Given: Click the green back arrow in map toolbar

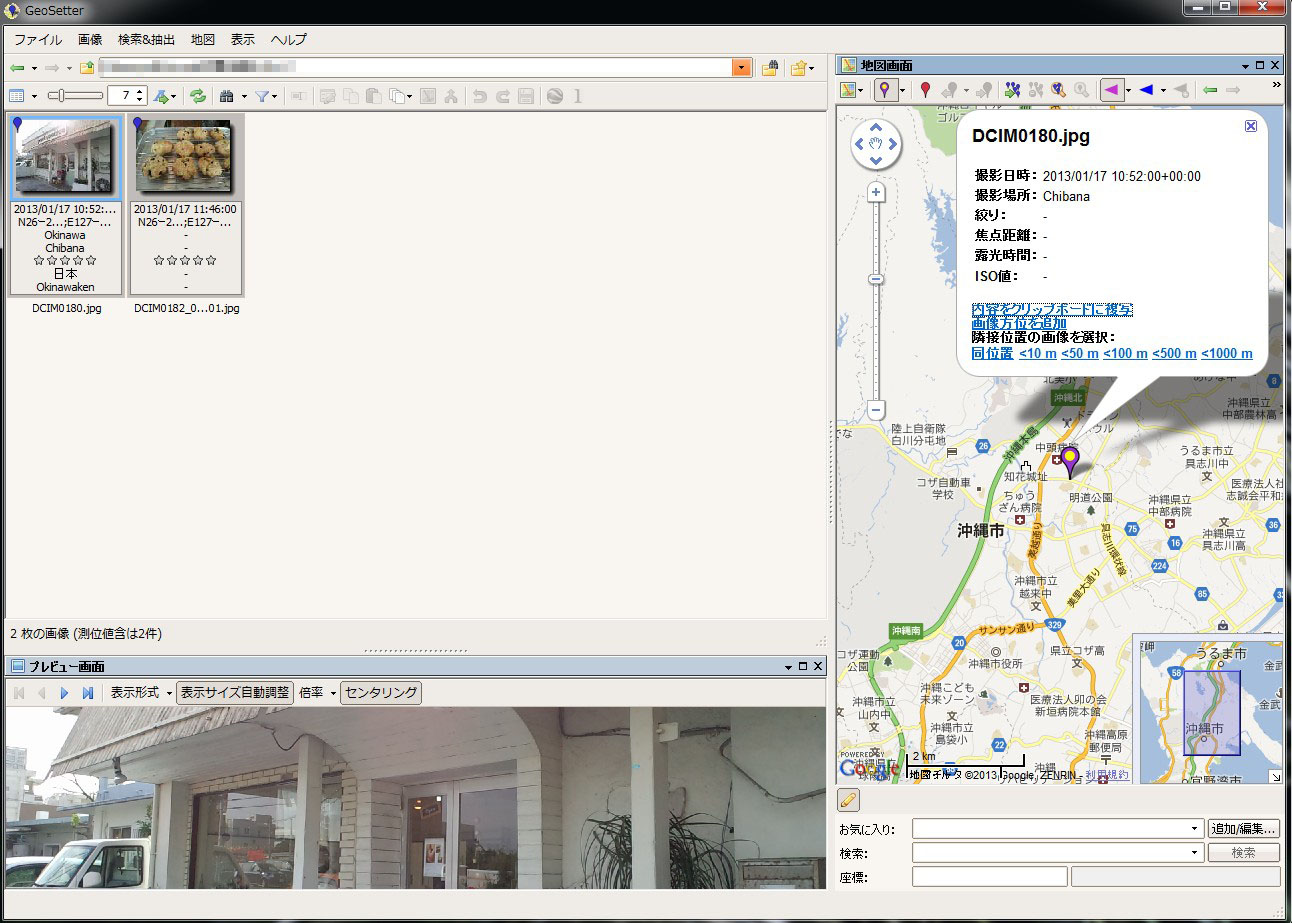Looking at the screenshot, I should 1211,90.
